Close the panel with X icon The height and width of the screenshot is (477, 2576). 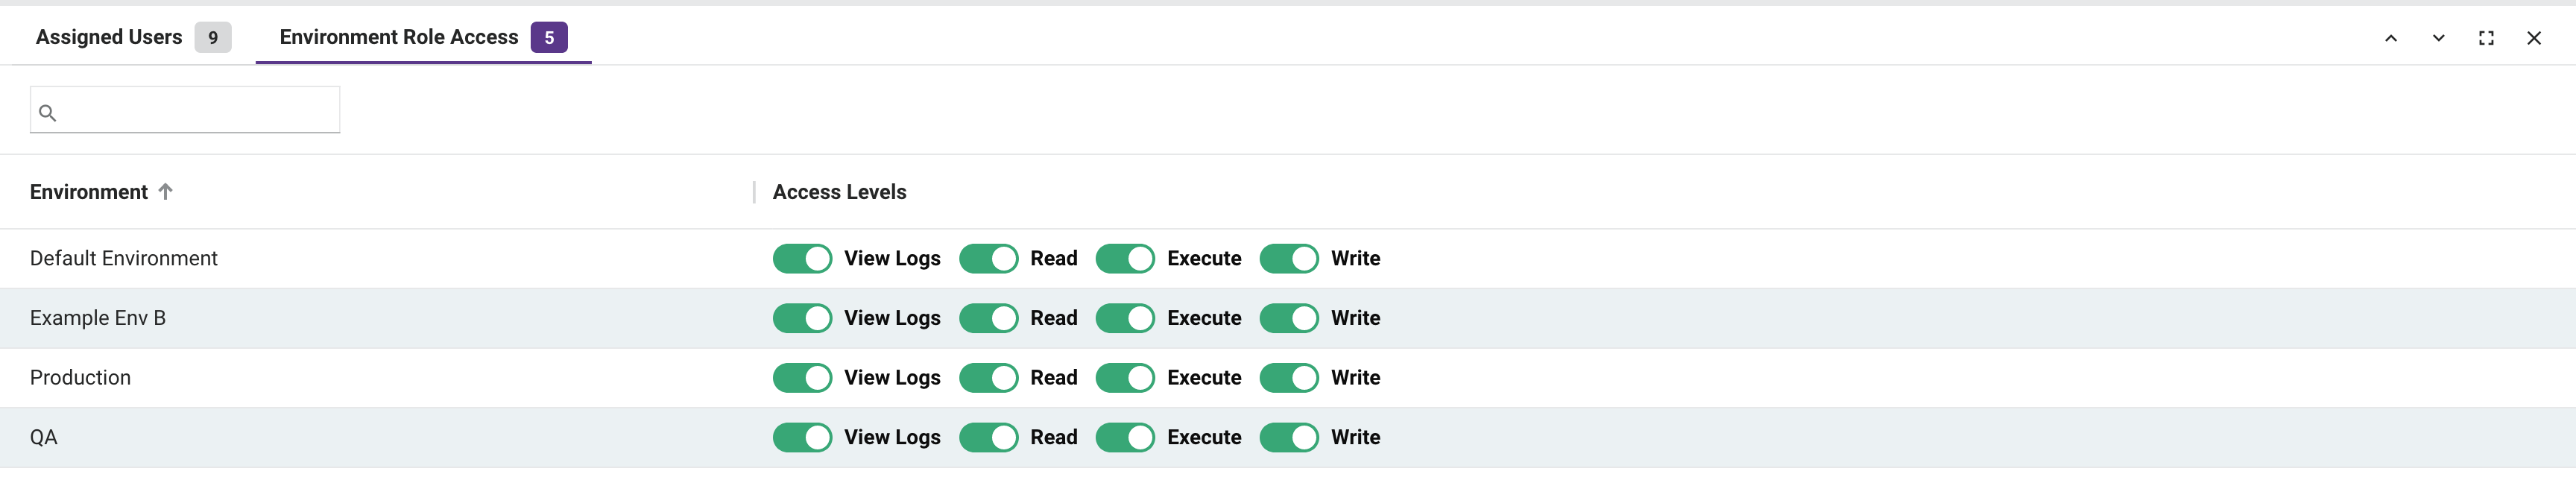click(x=2534, y=38)
